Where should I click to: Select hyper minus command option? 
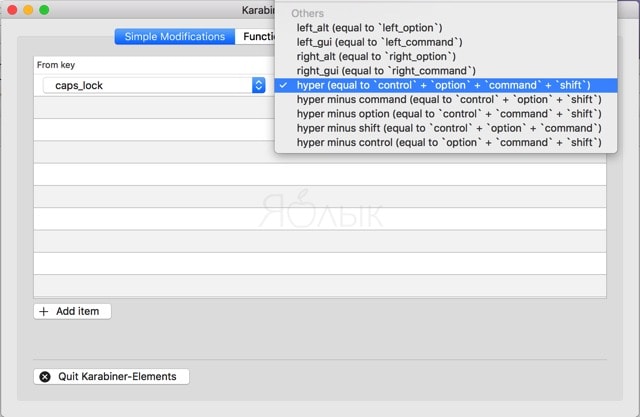[x=446, y=100]
